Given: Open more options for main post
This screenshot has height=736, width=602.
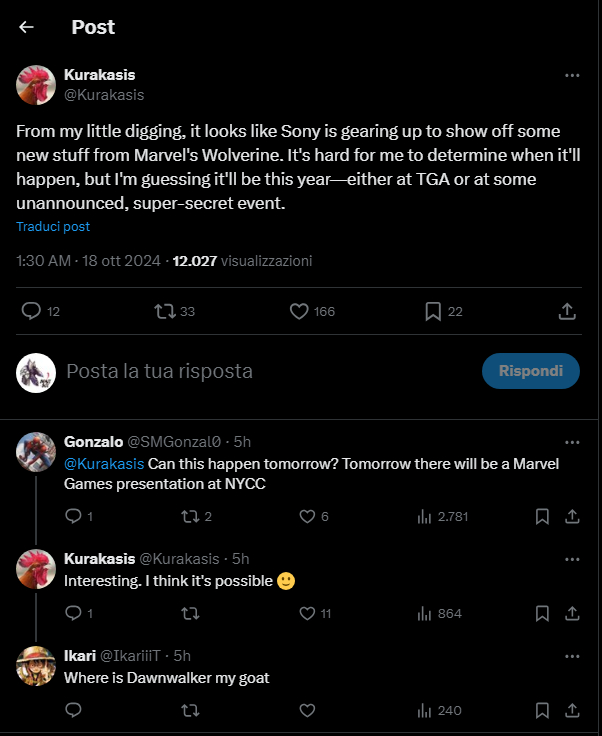Looking at the screenshot, I should [572, 75].
